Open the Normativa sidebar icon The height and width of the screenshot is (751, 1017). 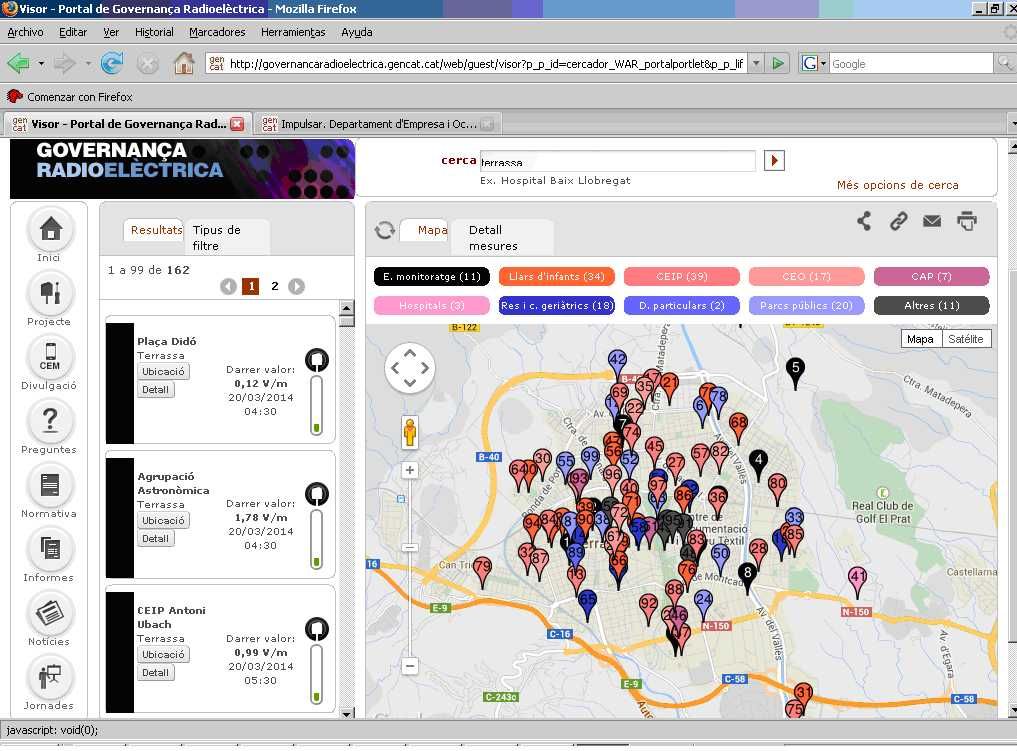[x=50, y=484]
